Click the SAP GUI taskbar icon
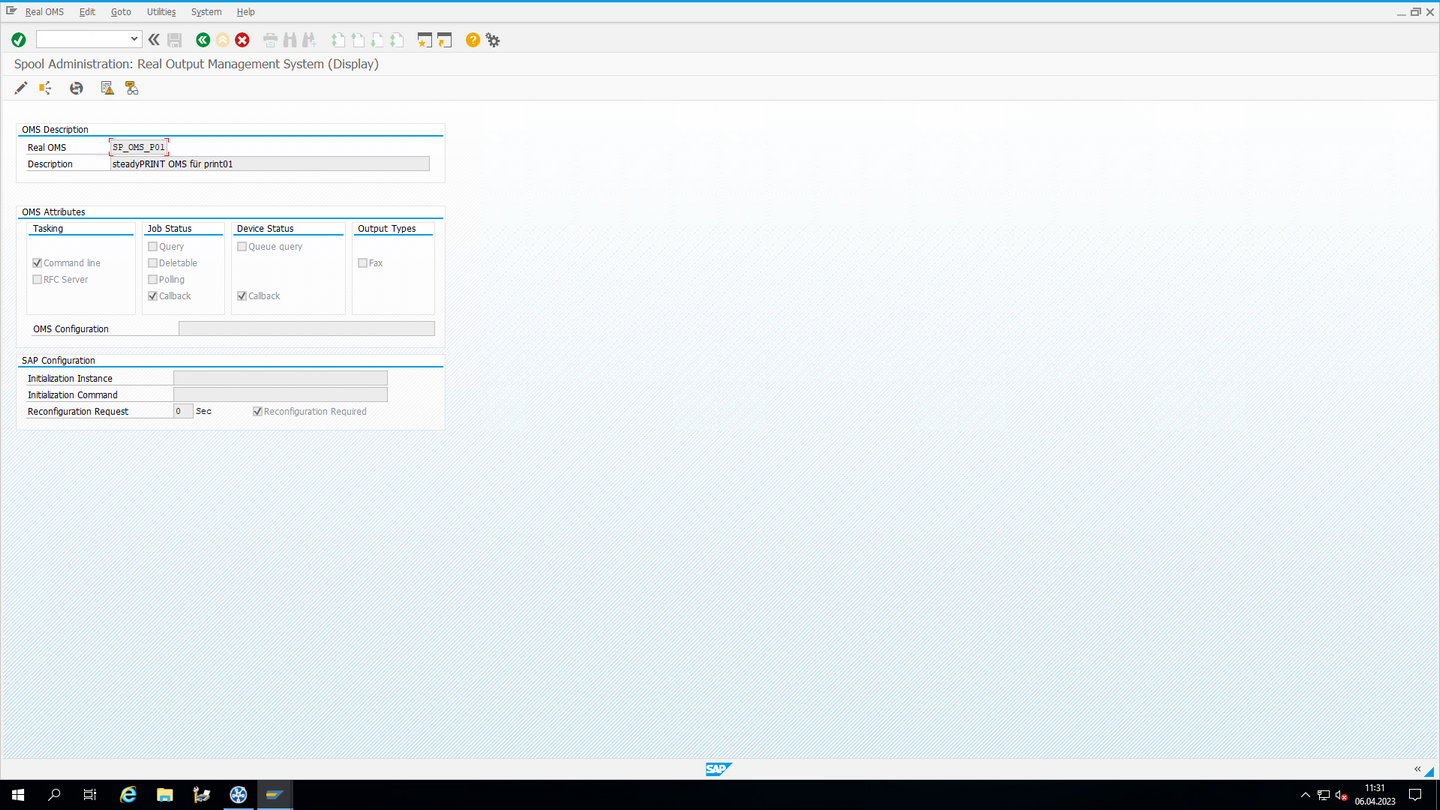The image size is (1440, 810). click(274, 795)
